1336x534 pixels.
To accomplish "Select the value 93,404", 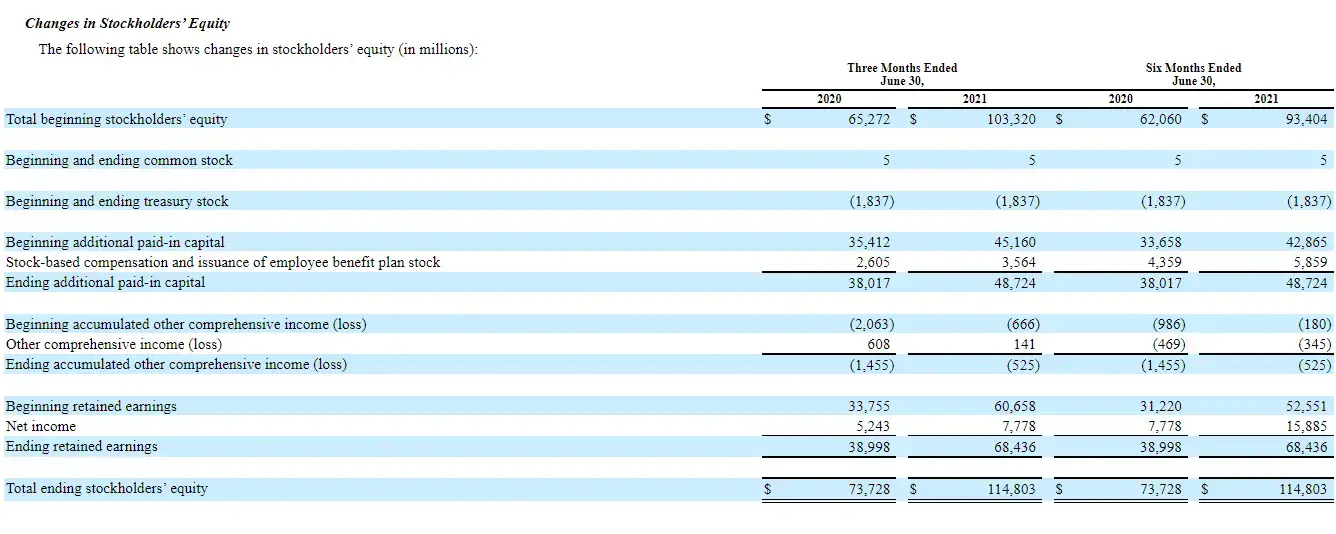I will 1307,119.
